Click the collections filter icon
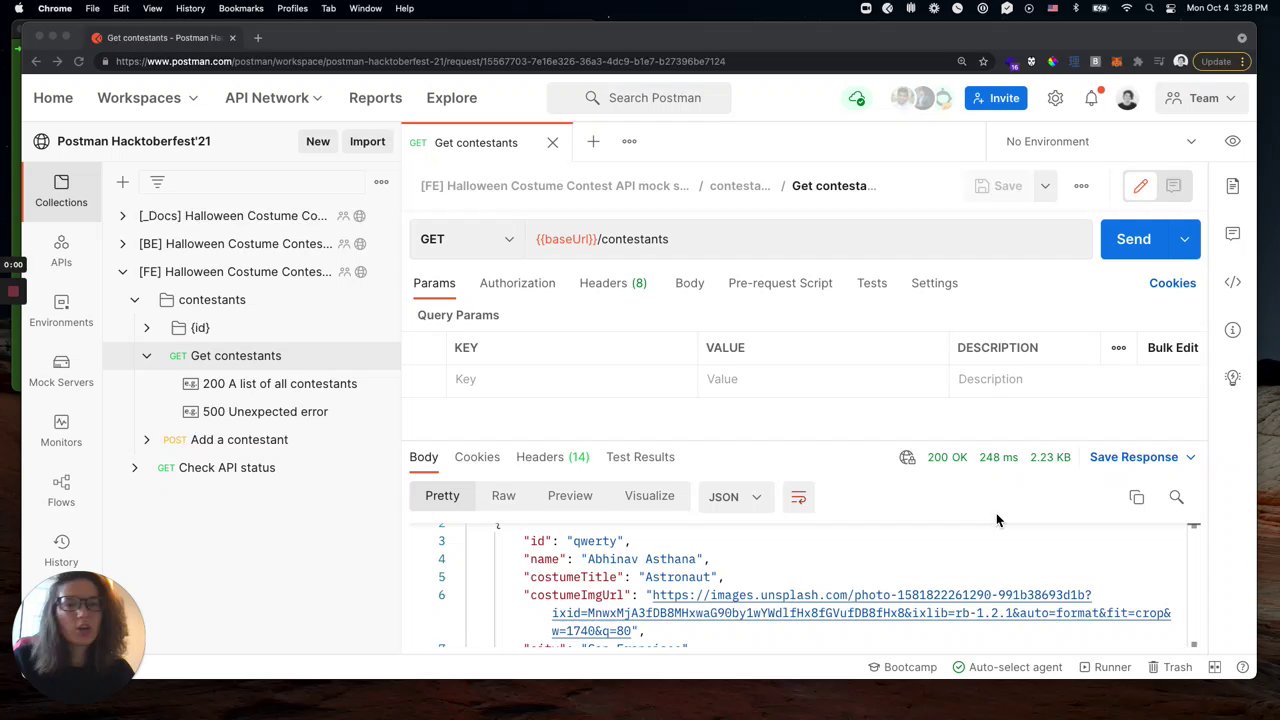This screenshot has width=1280, height=720. (x=157, y=182)
